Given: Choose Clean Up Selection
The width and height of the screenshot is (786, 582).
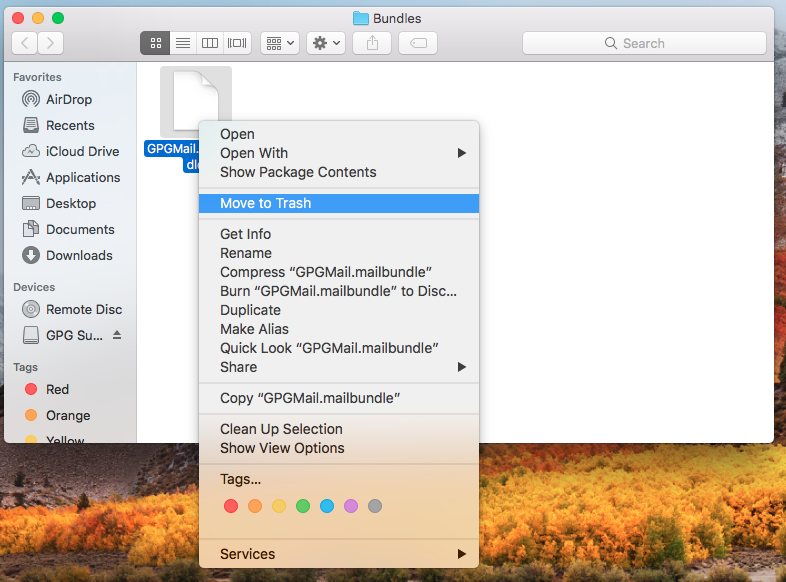Looking at the screenshot, I should (x=339, y=429).
